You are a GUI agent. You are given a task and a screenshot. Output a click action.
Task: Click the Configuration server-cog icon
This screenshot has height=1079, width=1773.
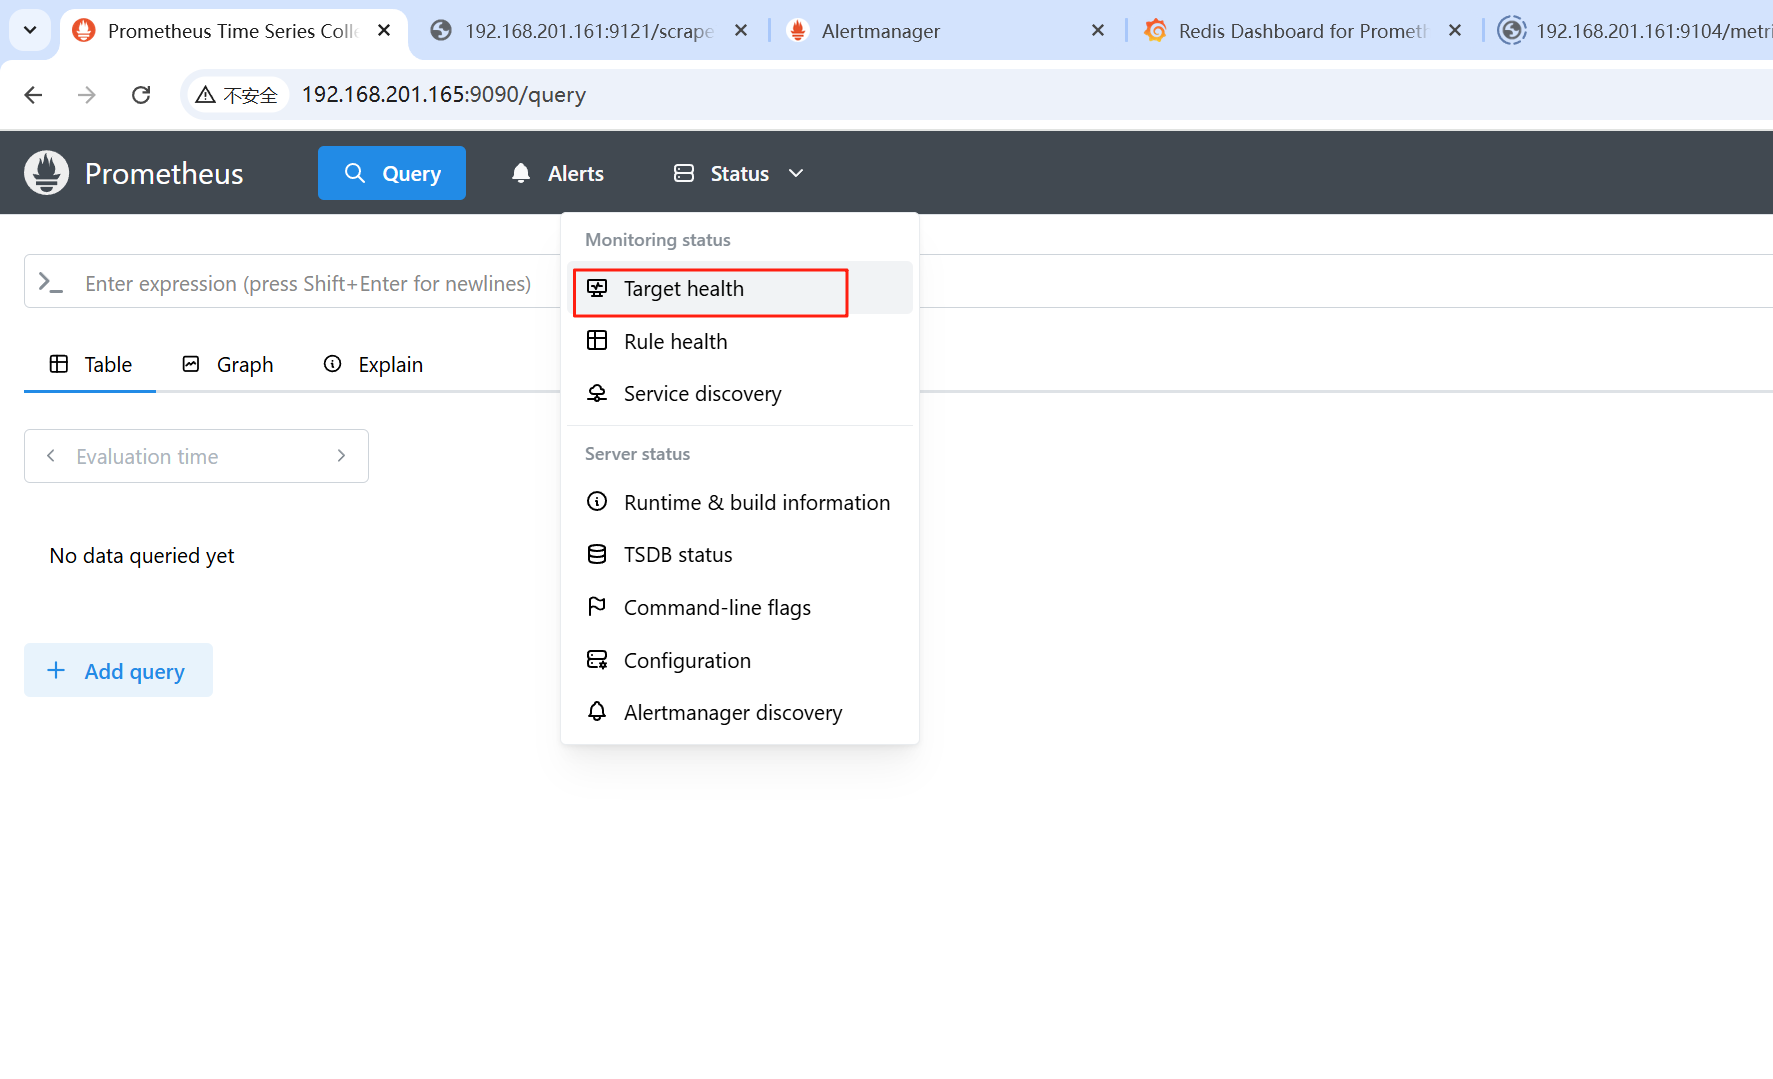(597, 659)
